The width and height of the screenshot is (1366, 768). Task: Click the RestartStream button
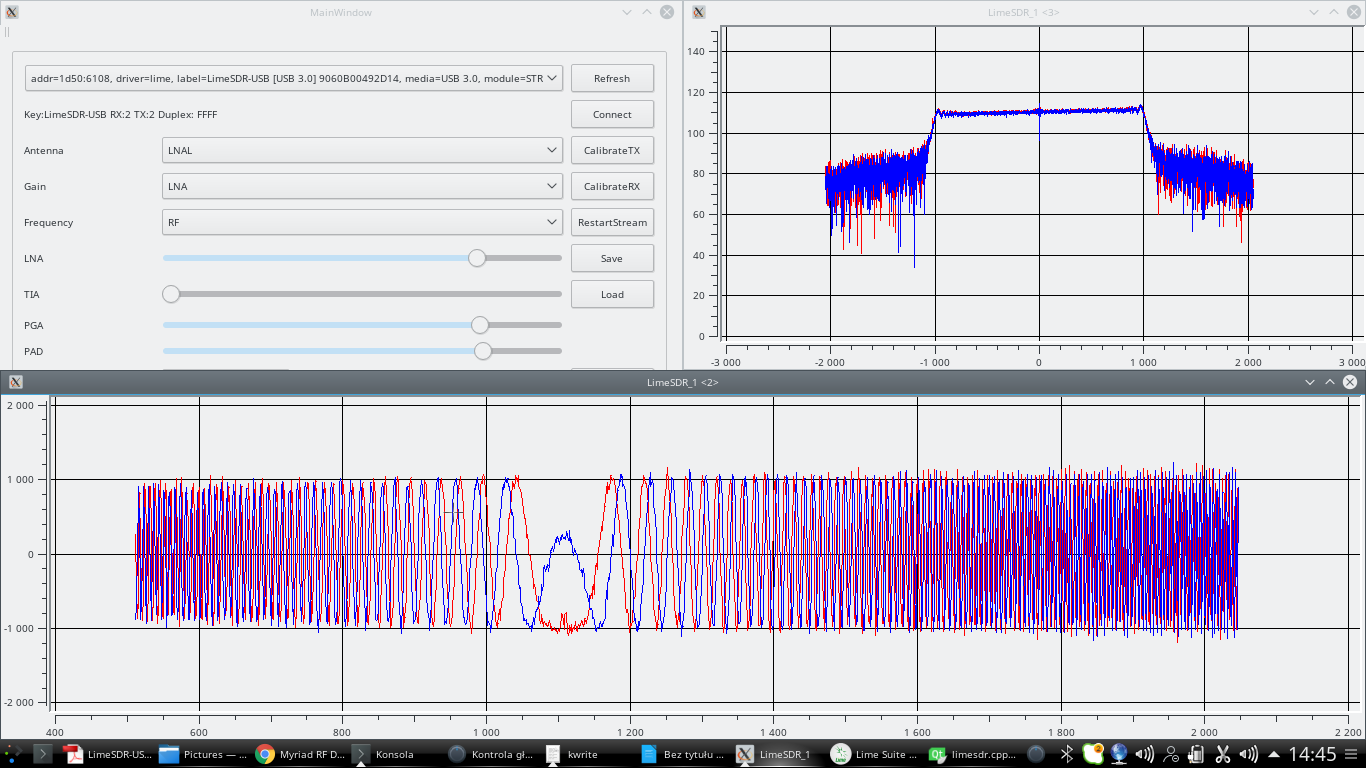(612, 222)
